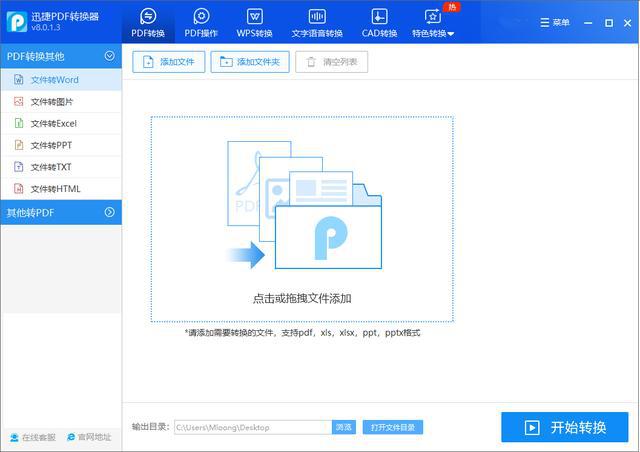Click the 清空列表 button
Screen dimensions: 640x452
pos(331,62)
